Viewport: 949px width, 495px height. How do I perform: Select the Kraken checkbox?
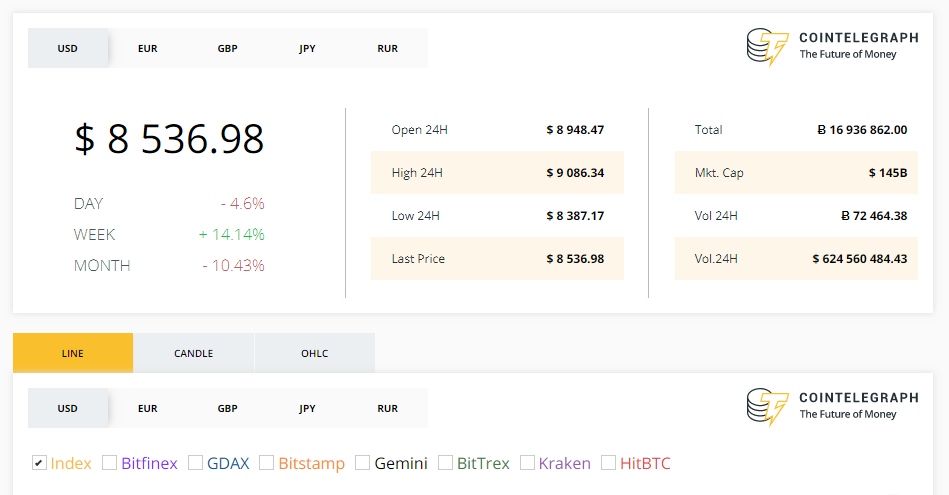(527, 463)
